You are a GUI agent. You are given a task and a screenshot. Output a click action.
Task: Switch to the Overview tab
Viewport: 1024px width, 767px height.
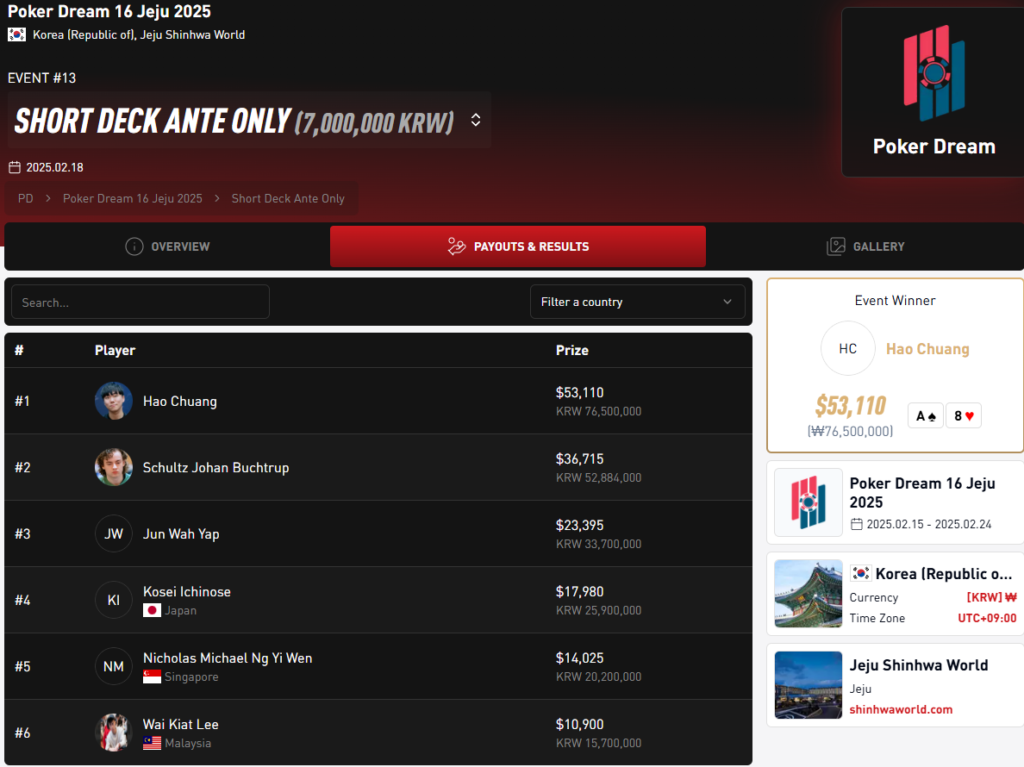tap(167, 246)
